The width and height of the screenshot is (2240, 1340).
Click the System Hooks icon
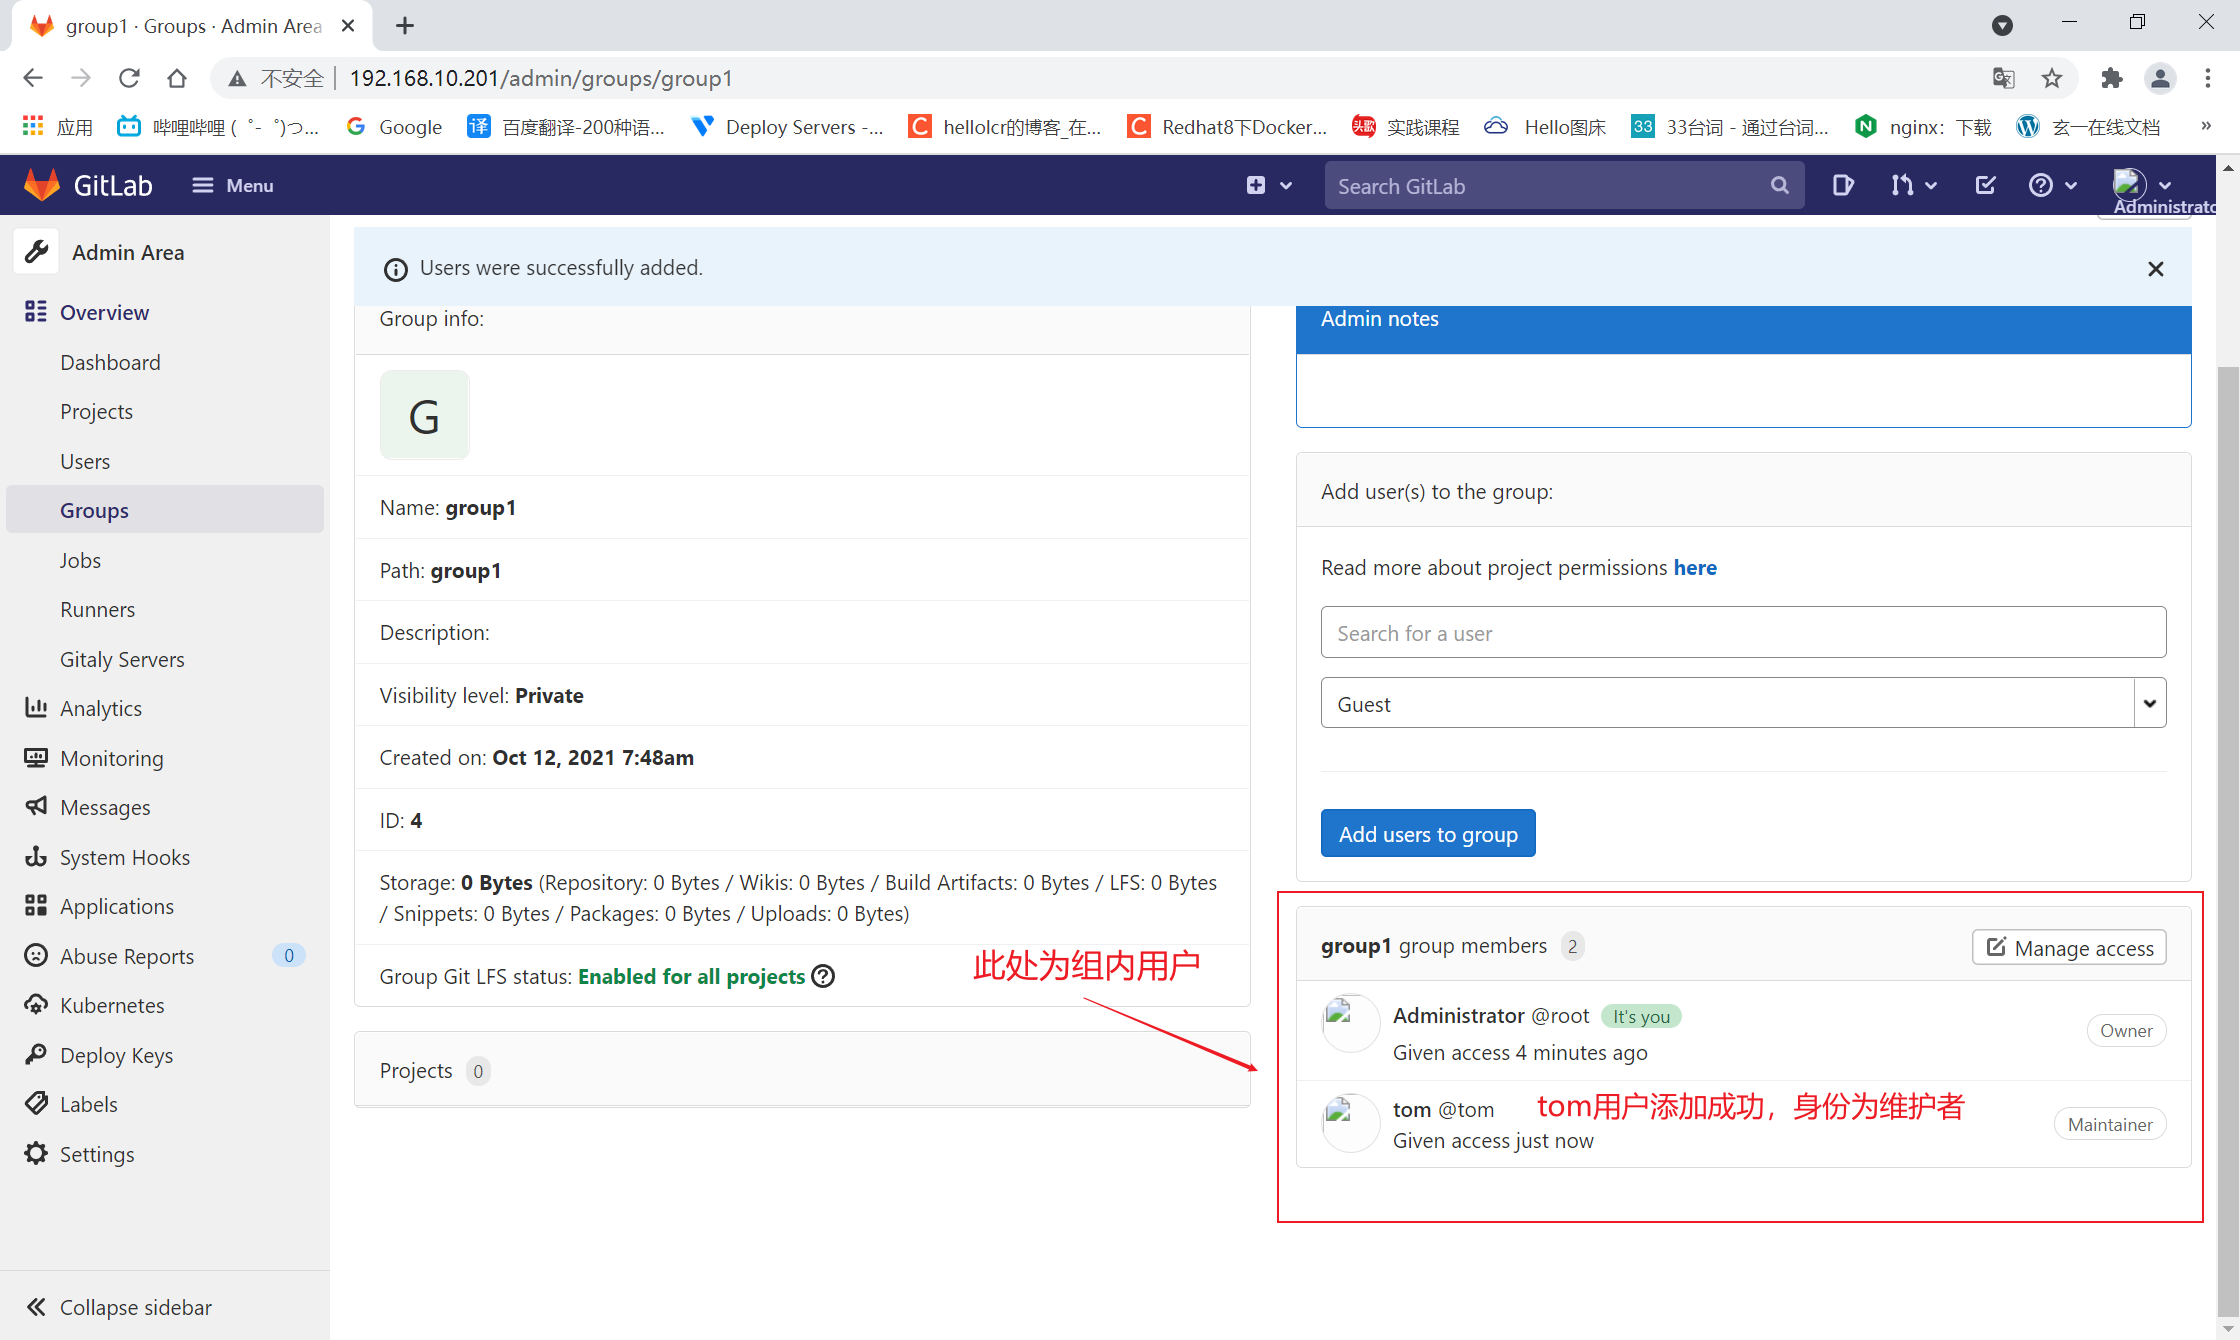36,857
